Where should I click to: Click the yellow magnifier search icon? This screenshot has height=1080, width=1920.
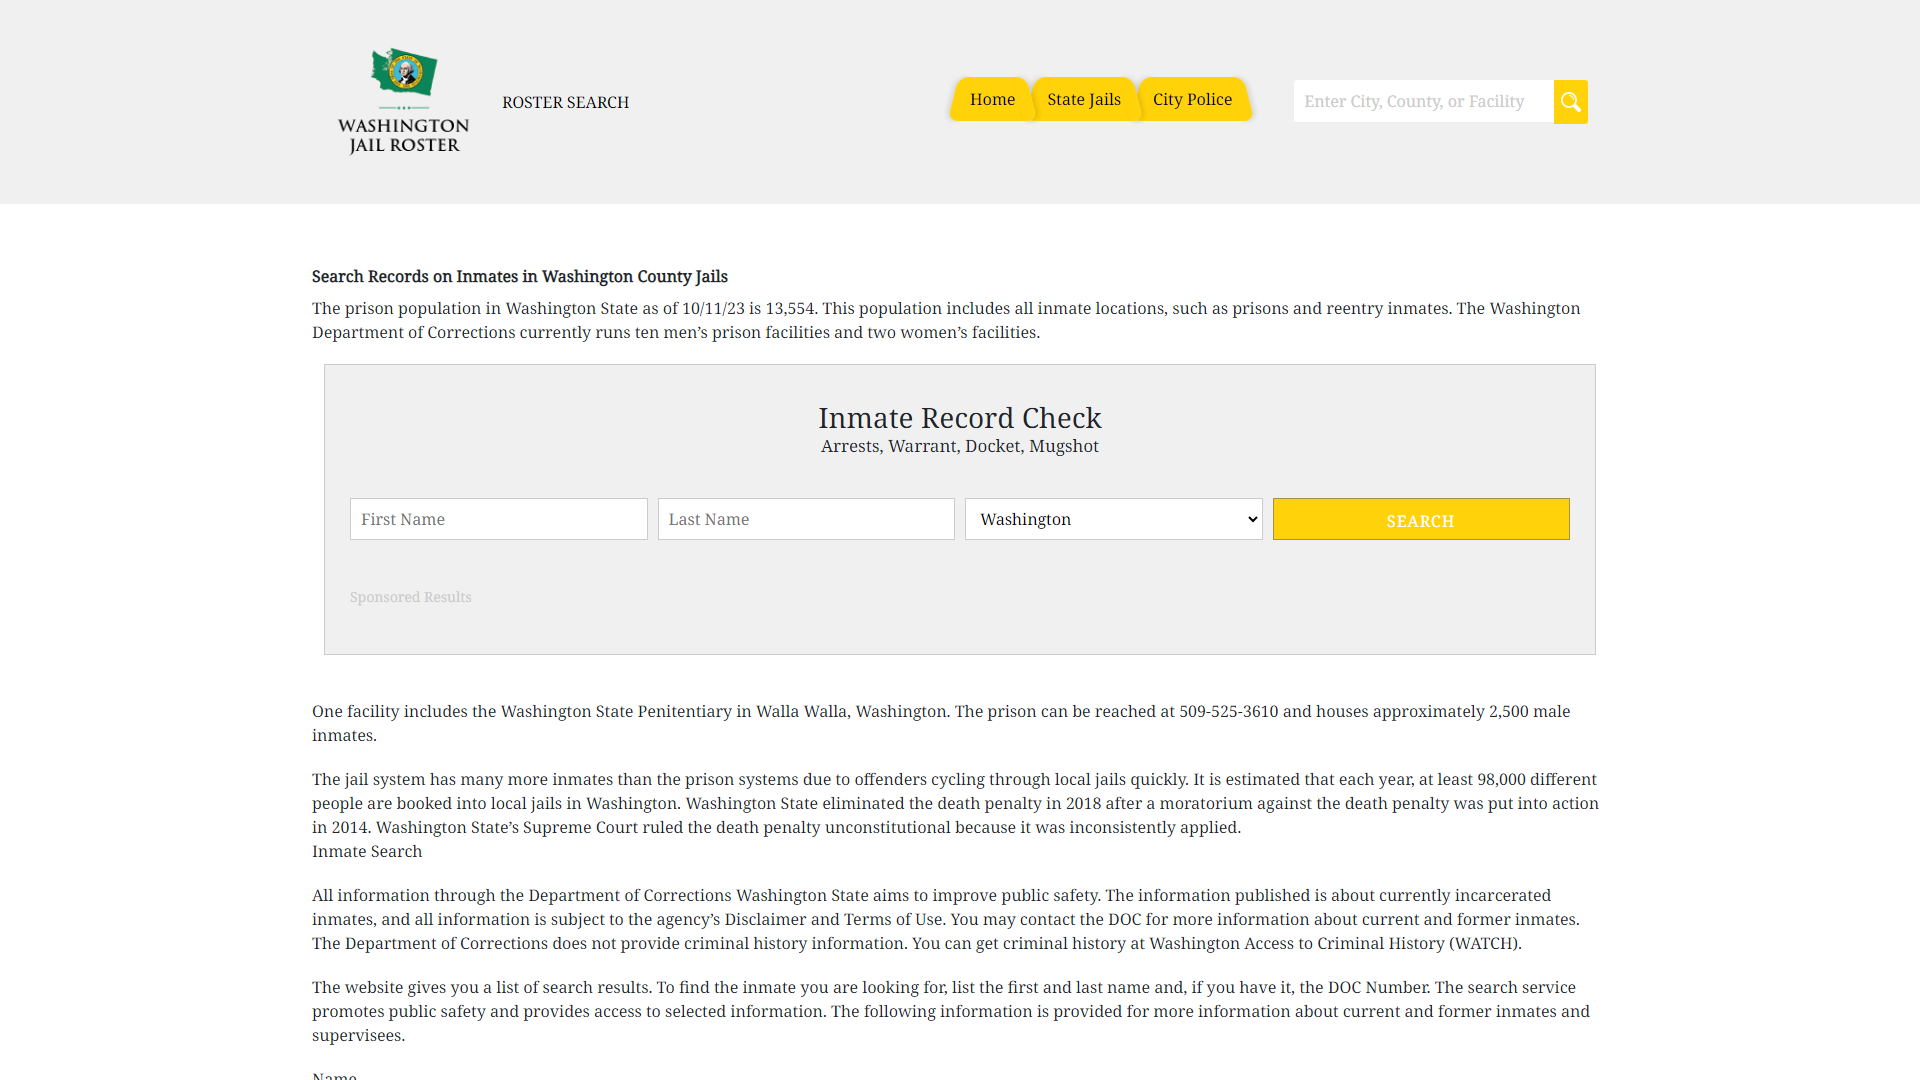(x=1570, y=102)
